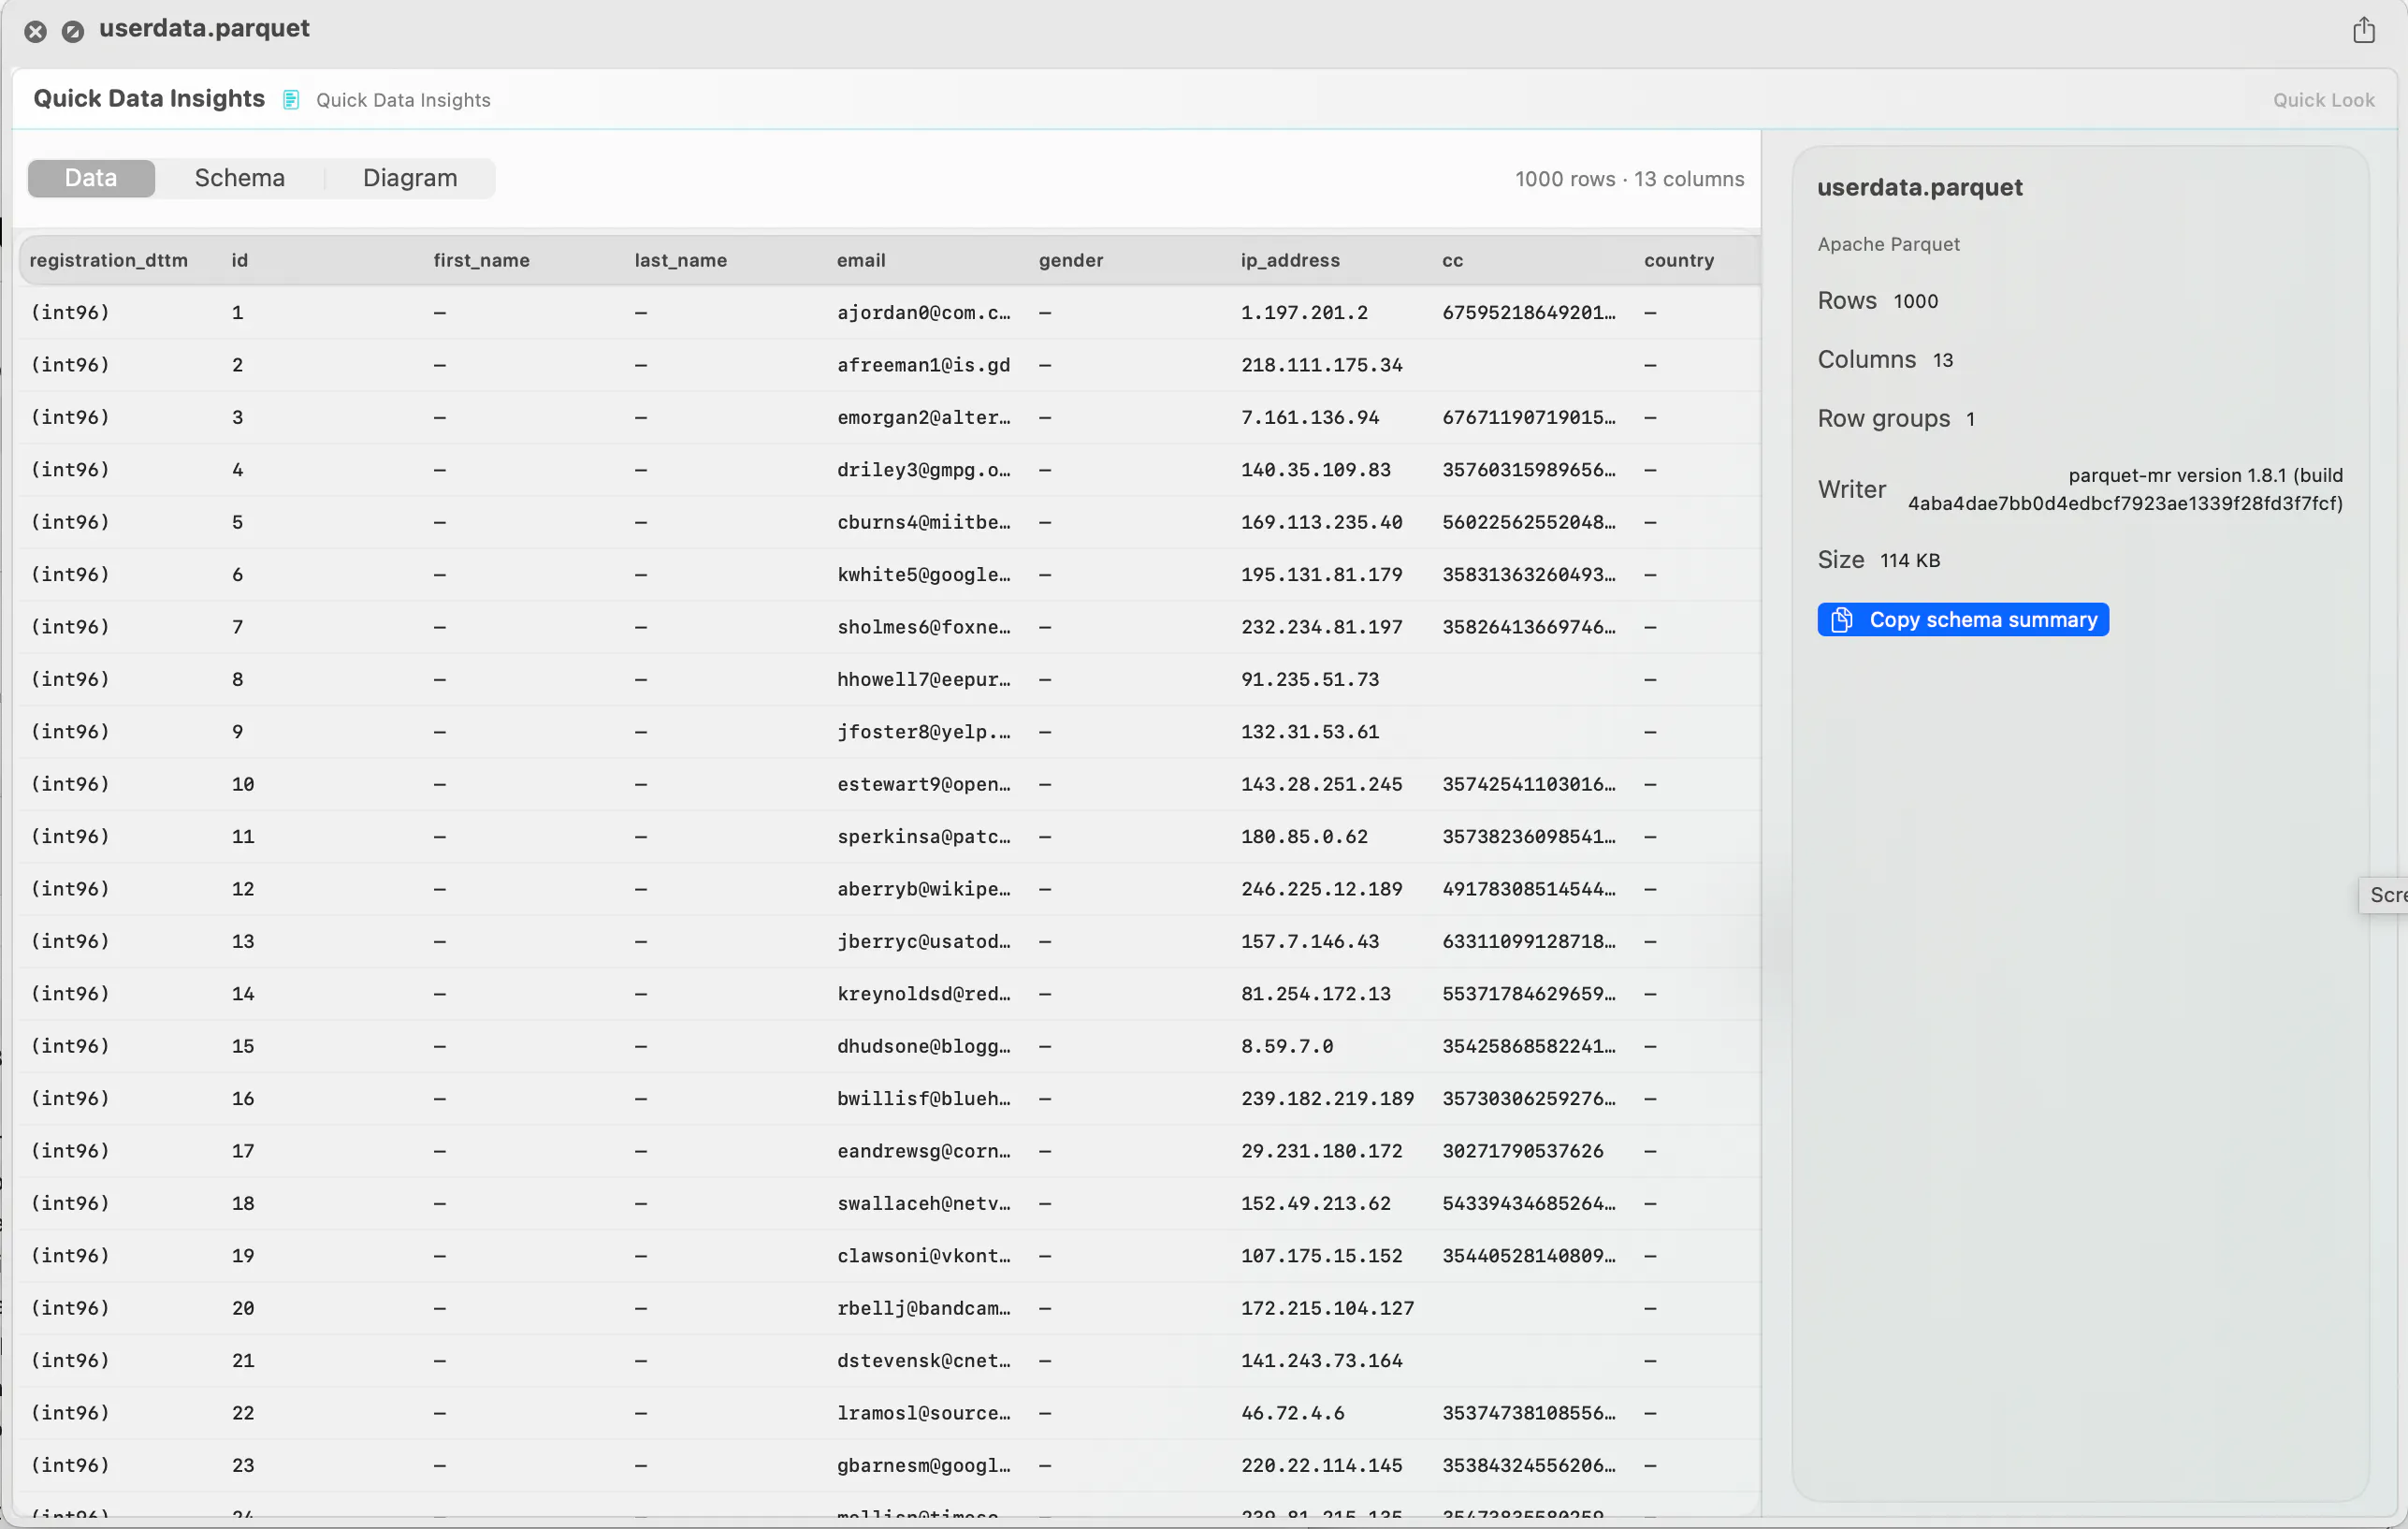Click the partially hidden Scre tooltip at right edge
Image resolution: width=2408 pixels, height=1529 pixels.
click(2384, 895)
